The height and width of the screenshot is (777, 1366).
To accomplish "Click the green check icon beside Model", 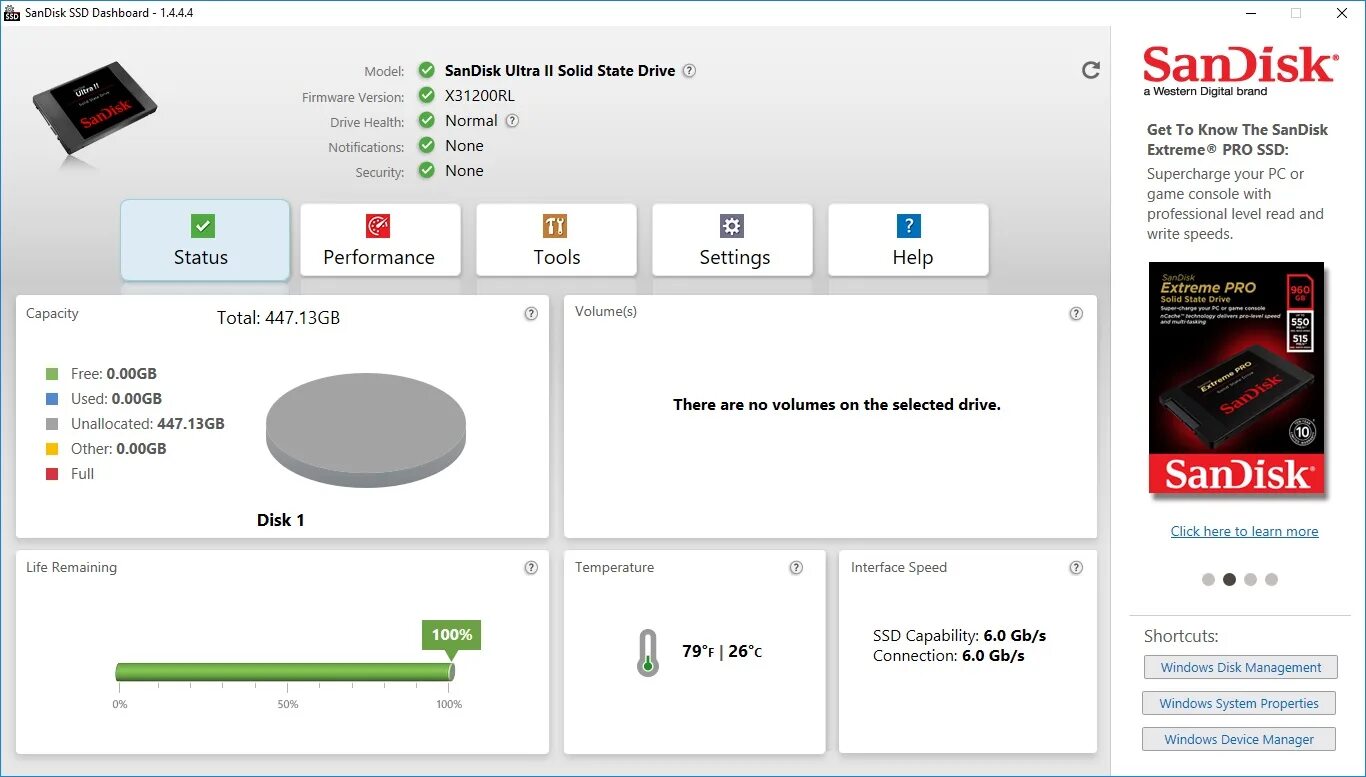I will pyautogui.click(x=426, y=70).
